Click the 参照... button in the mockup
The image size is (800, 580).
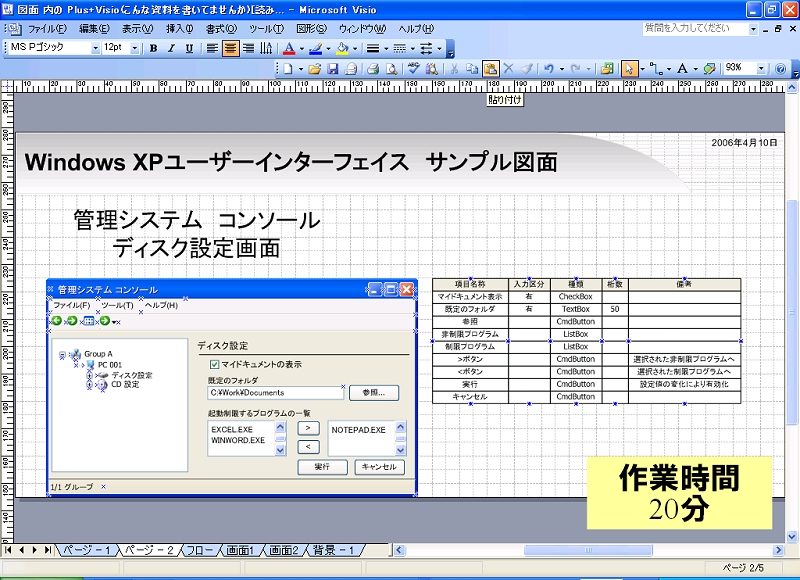tap(374, 393)
